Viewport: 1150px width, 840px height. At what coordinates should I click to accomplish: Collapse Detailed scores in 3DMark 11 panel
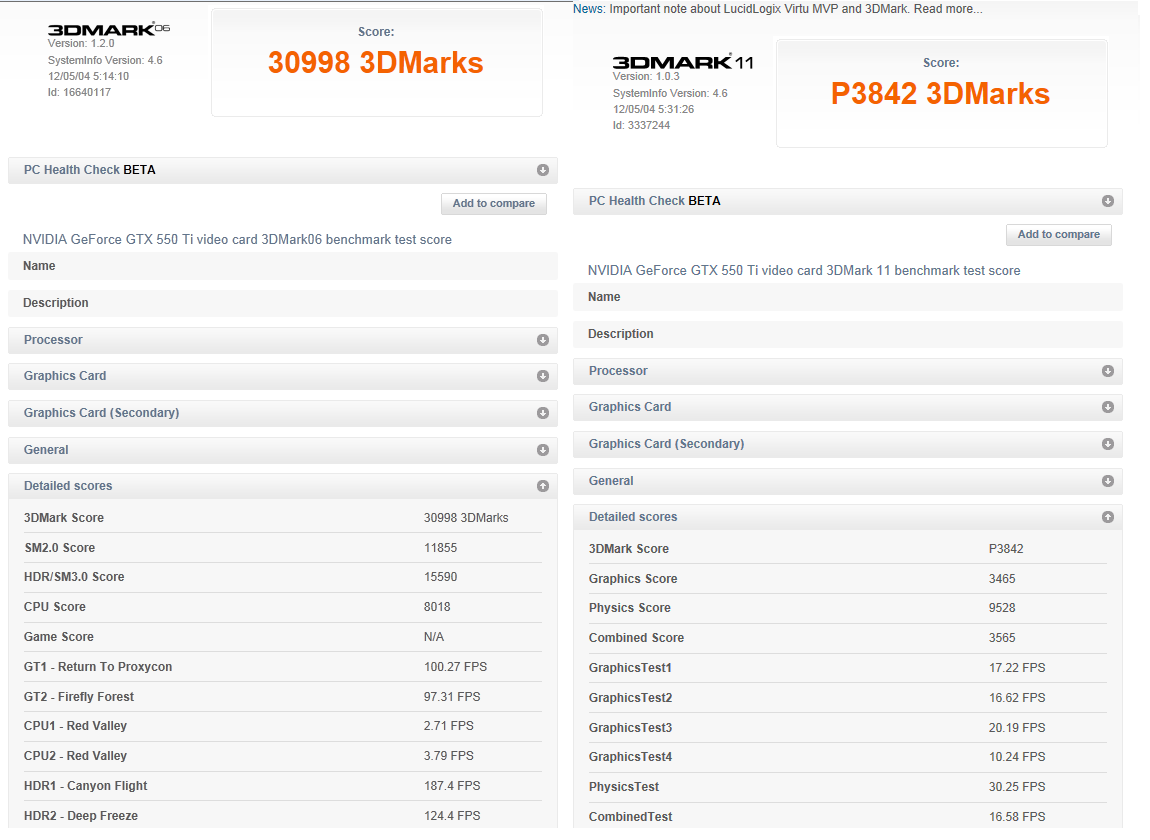(1107, 517)
